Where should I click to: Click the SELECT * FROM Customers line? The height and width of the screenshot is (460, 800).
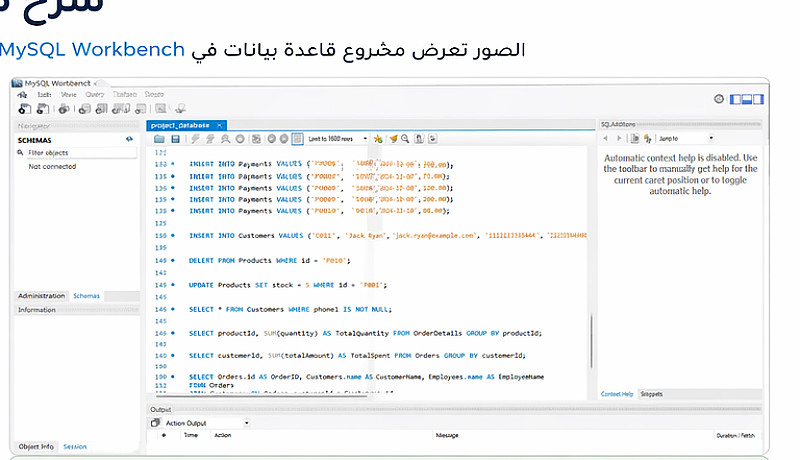[290, 310]
